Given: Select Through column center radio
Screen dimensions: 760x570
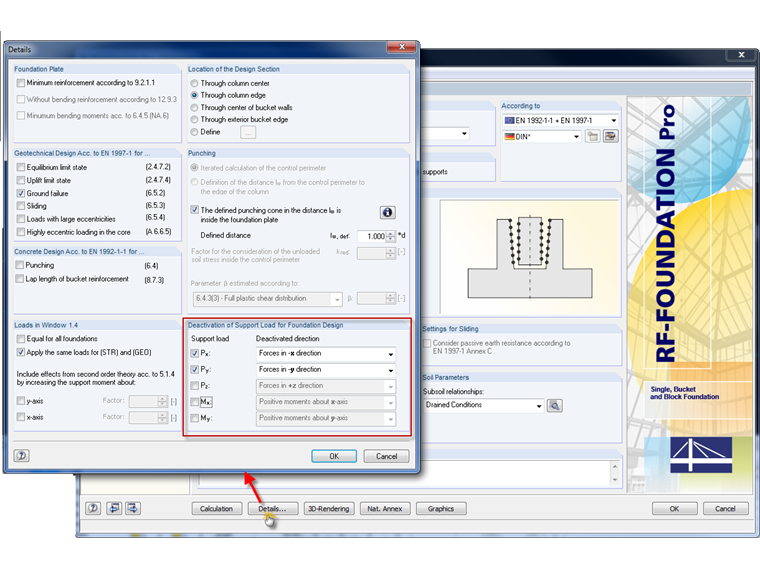Looking at the screenshot, I should point(194,83).
